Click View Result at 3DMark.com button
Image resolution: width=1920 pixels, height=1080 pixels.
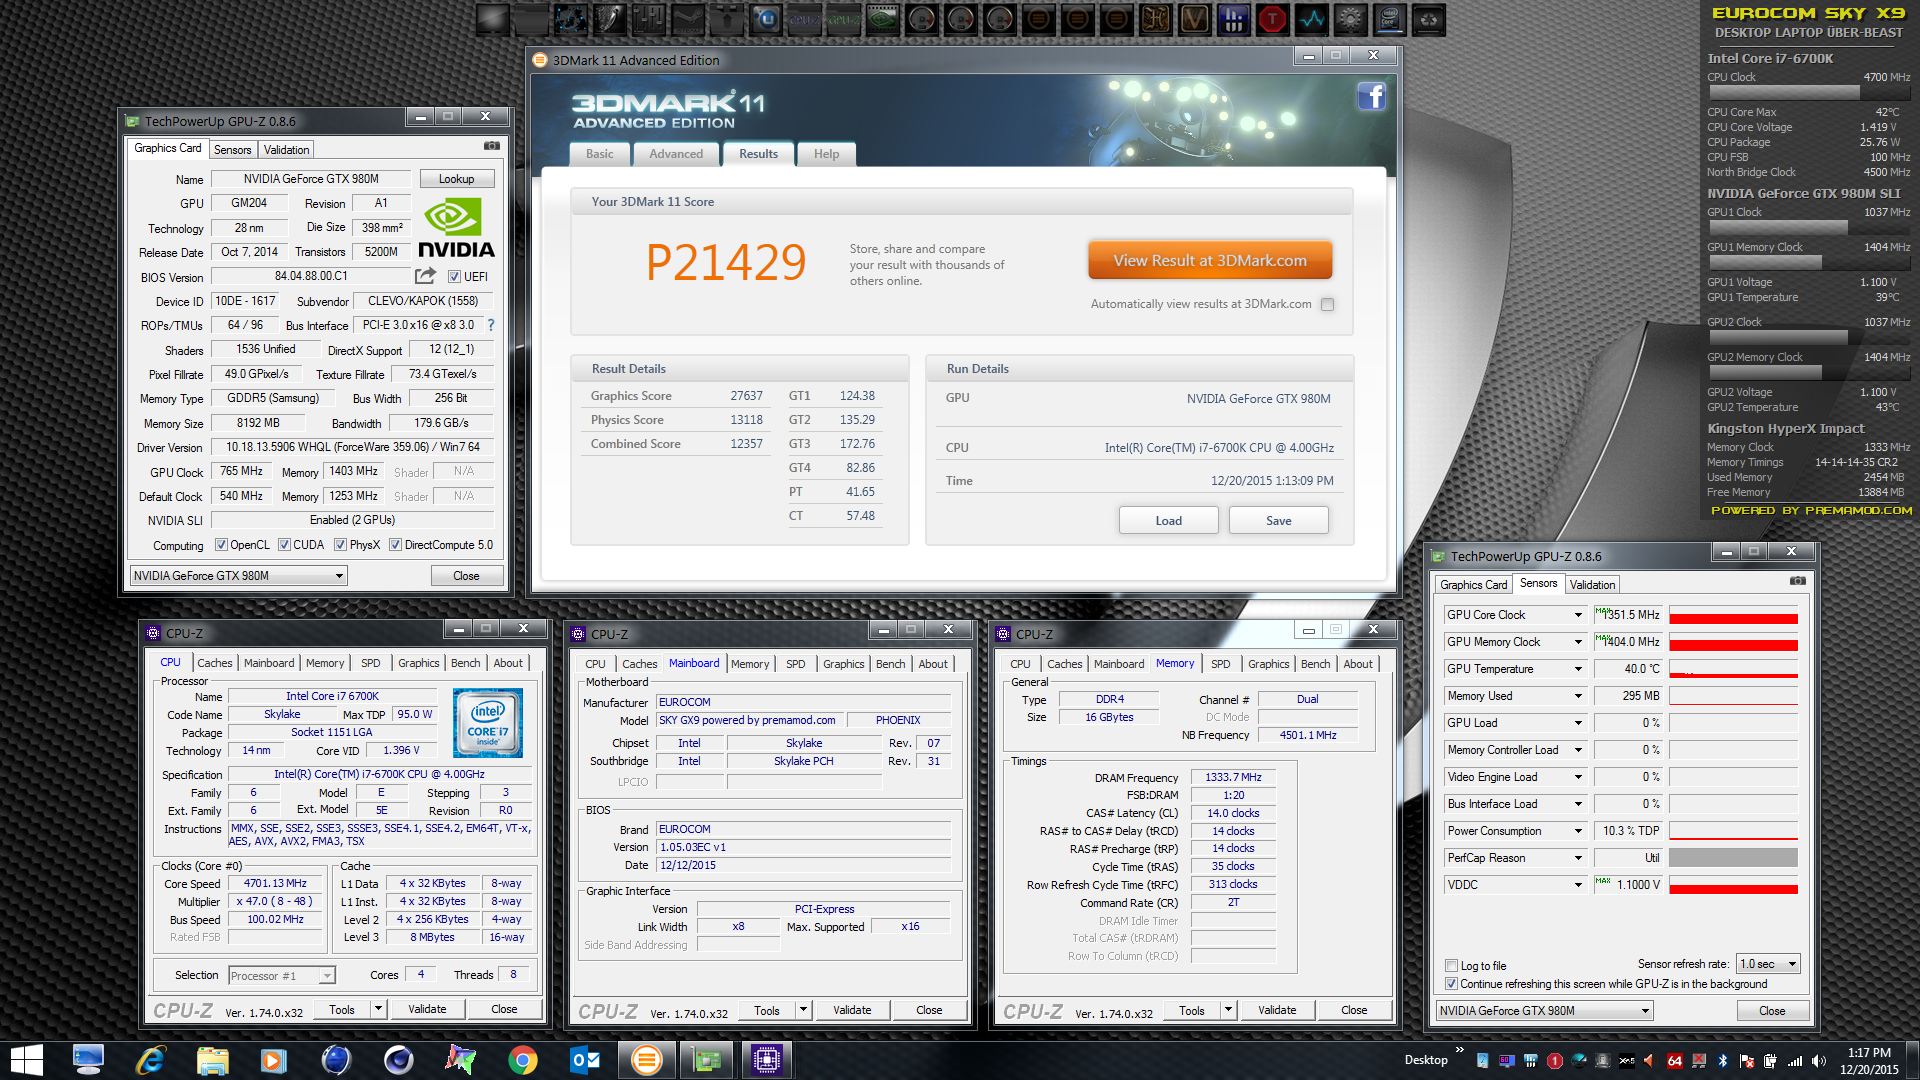tap(1210, 260)
